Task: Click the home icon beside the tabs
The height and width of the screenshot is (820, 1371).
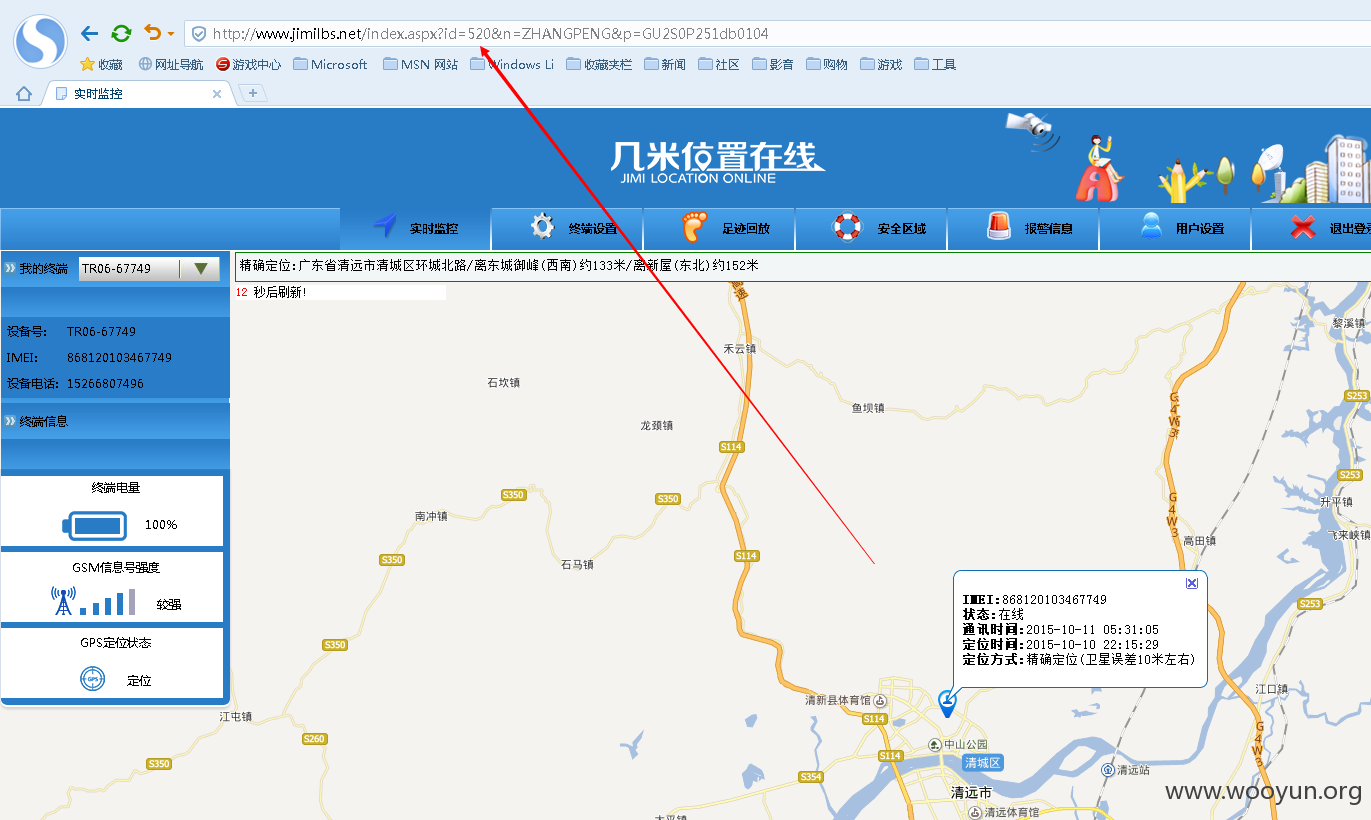Action: coord(24,94)
